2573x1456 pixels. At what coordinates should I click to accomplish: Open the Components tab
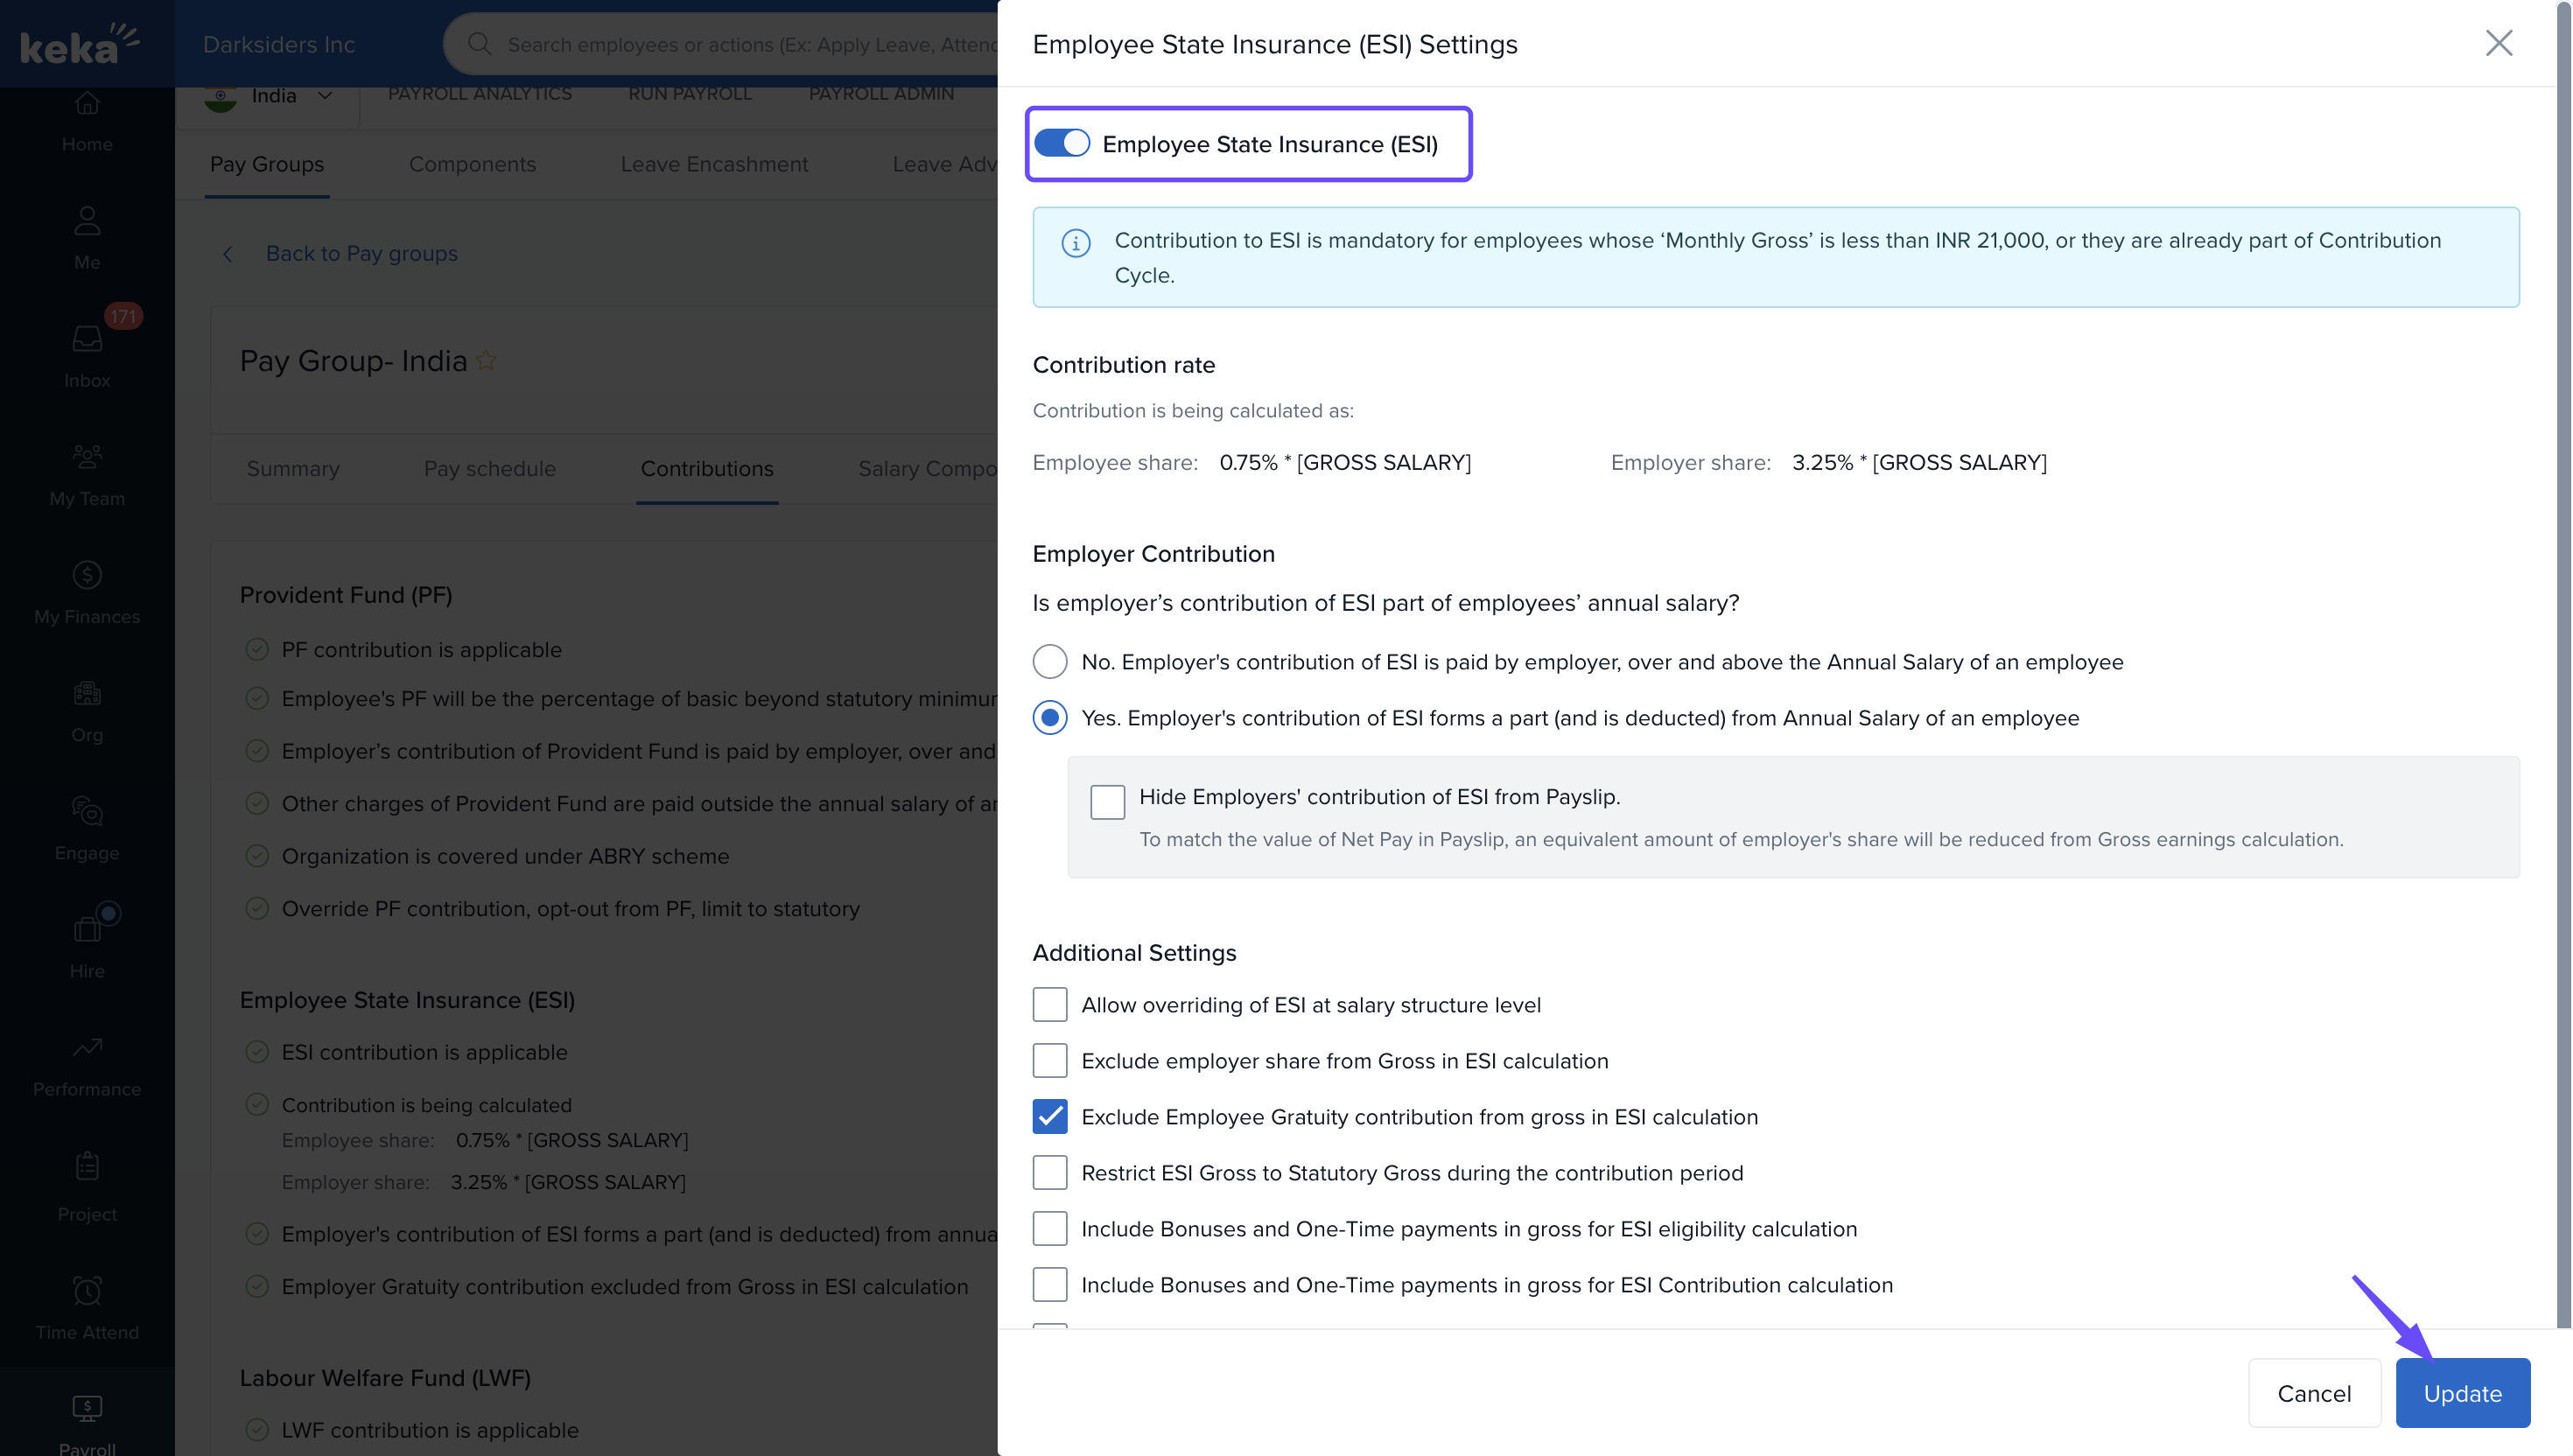click(x=472, y=164)
